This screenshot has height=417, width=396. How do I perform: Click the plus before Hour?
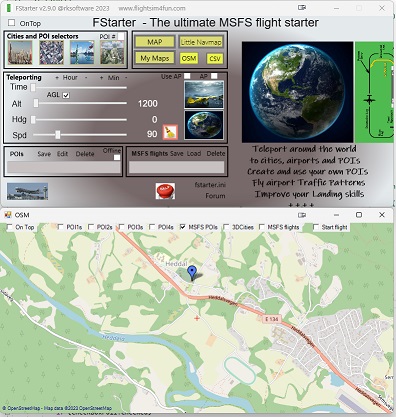pyautogui.click(x=57, y=77)
